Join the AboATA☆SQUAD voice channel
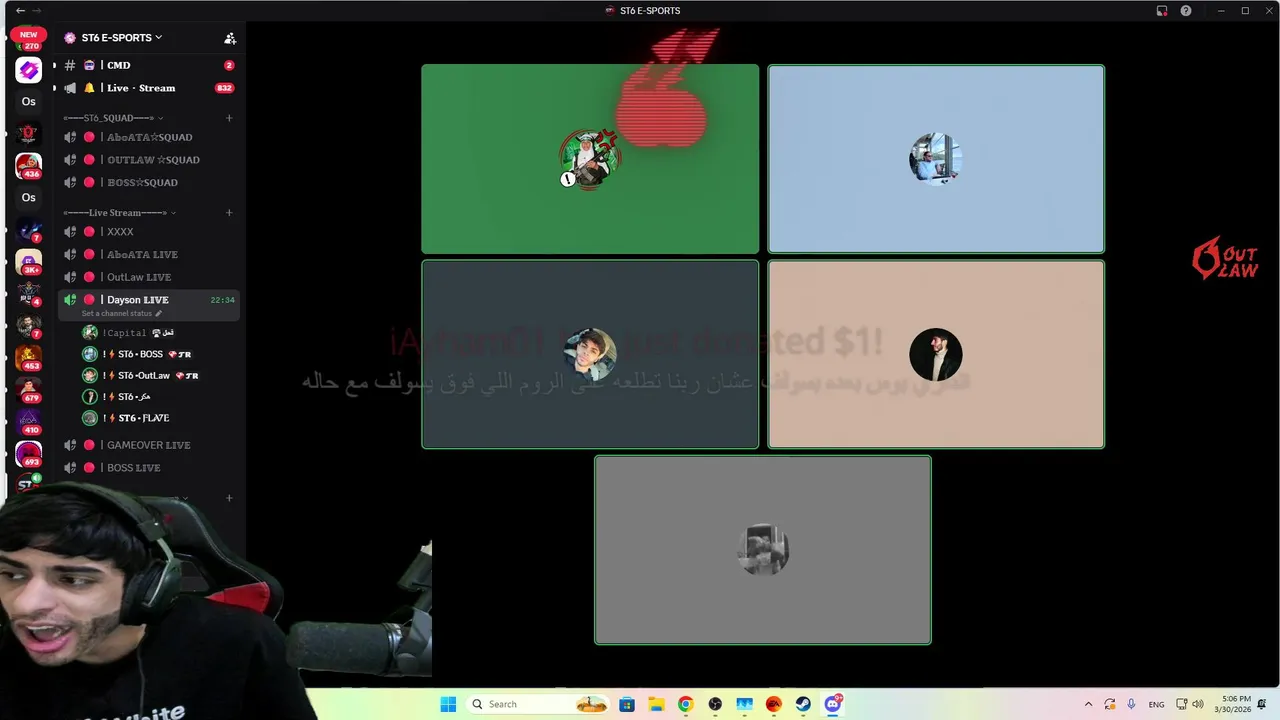This screenshot has width=1280, height=720. click(148, 137)
